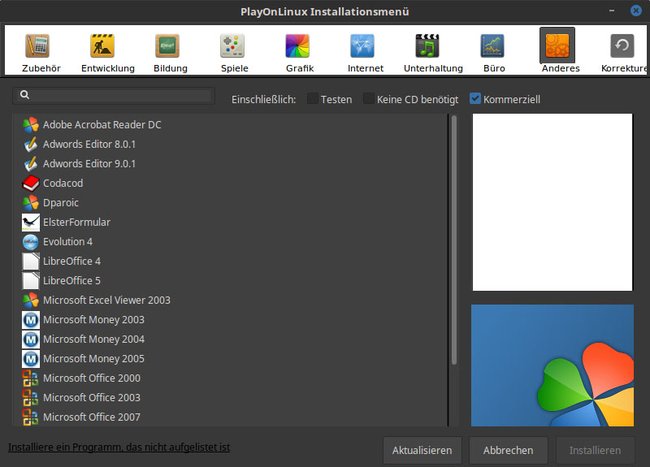Open the Spiele gamepad icon

(x=232, y=46)
